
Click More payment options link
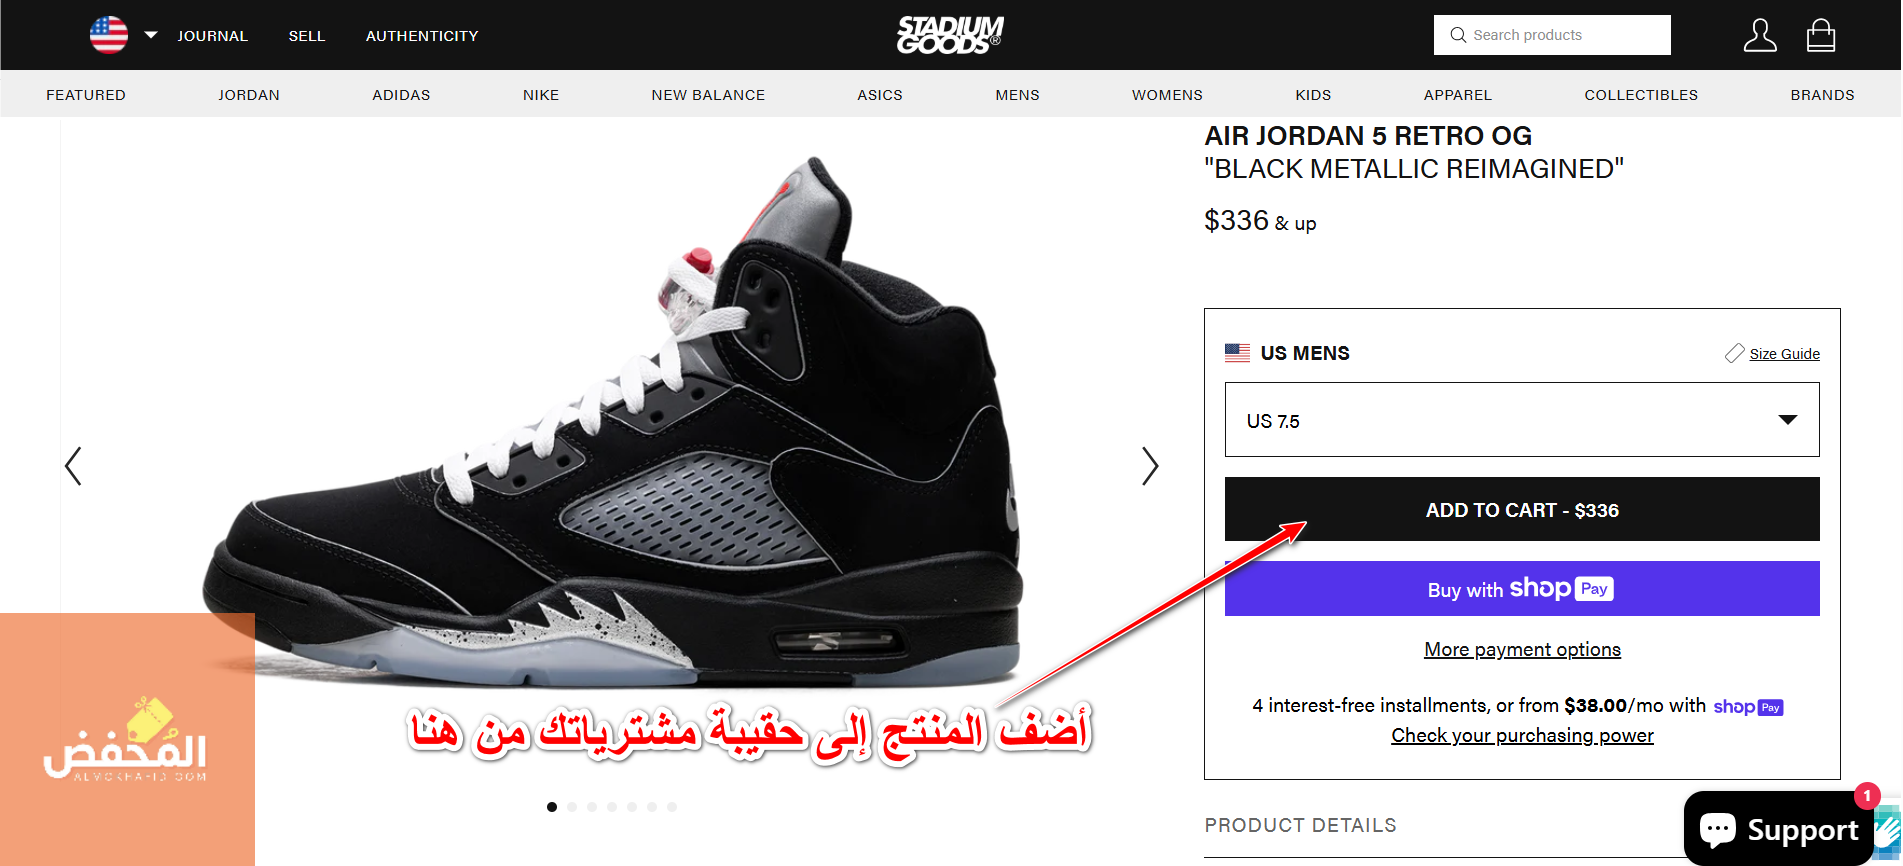(1522, 650)
